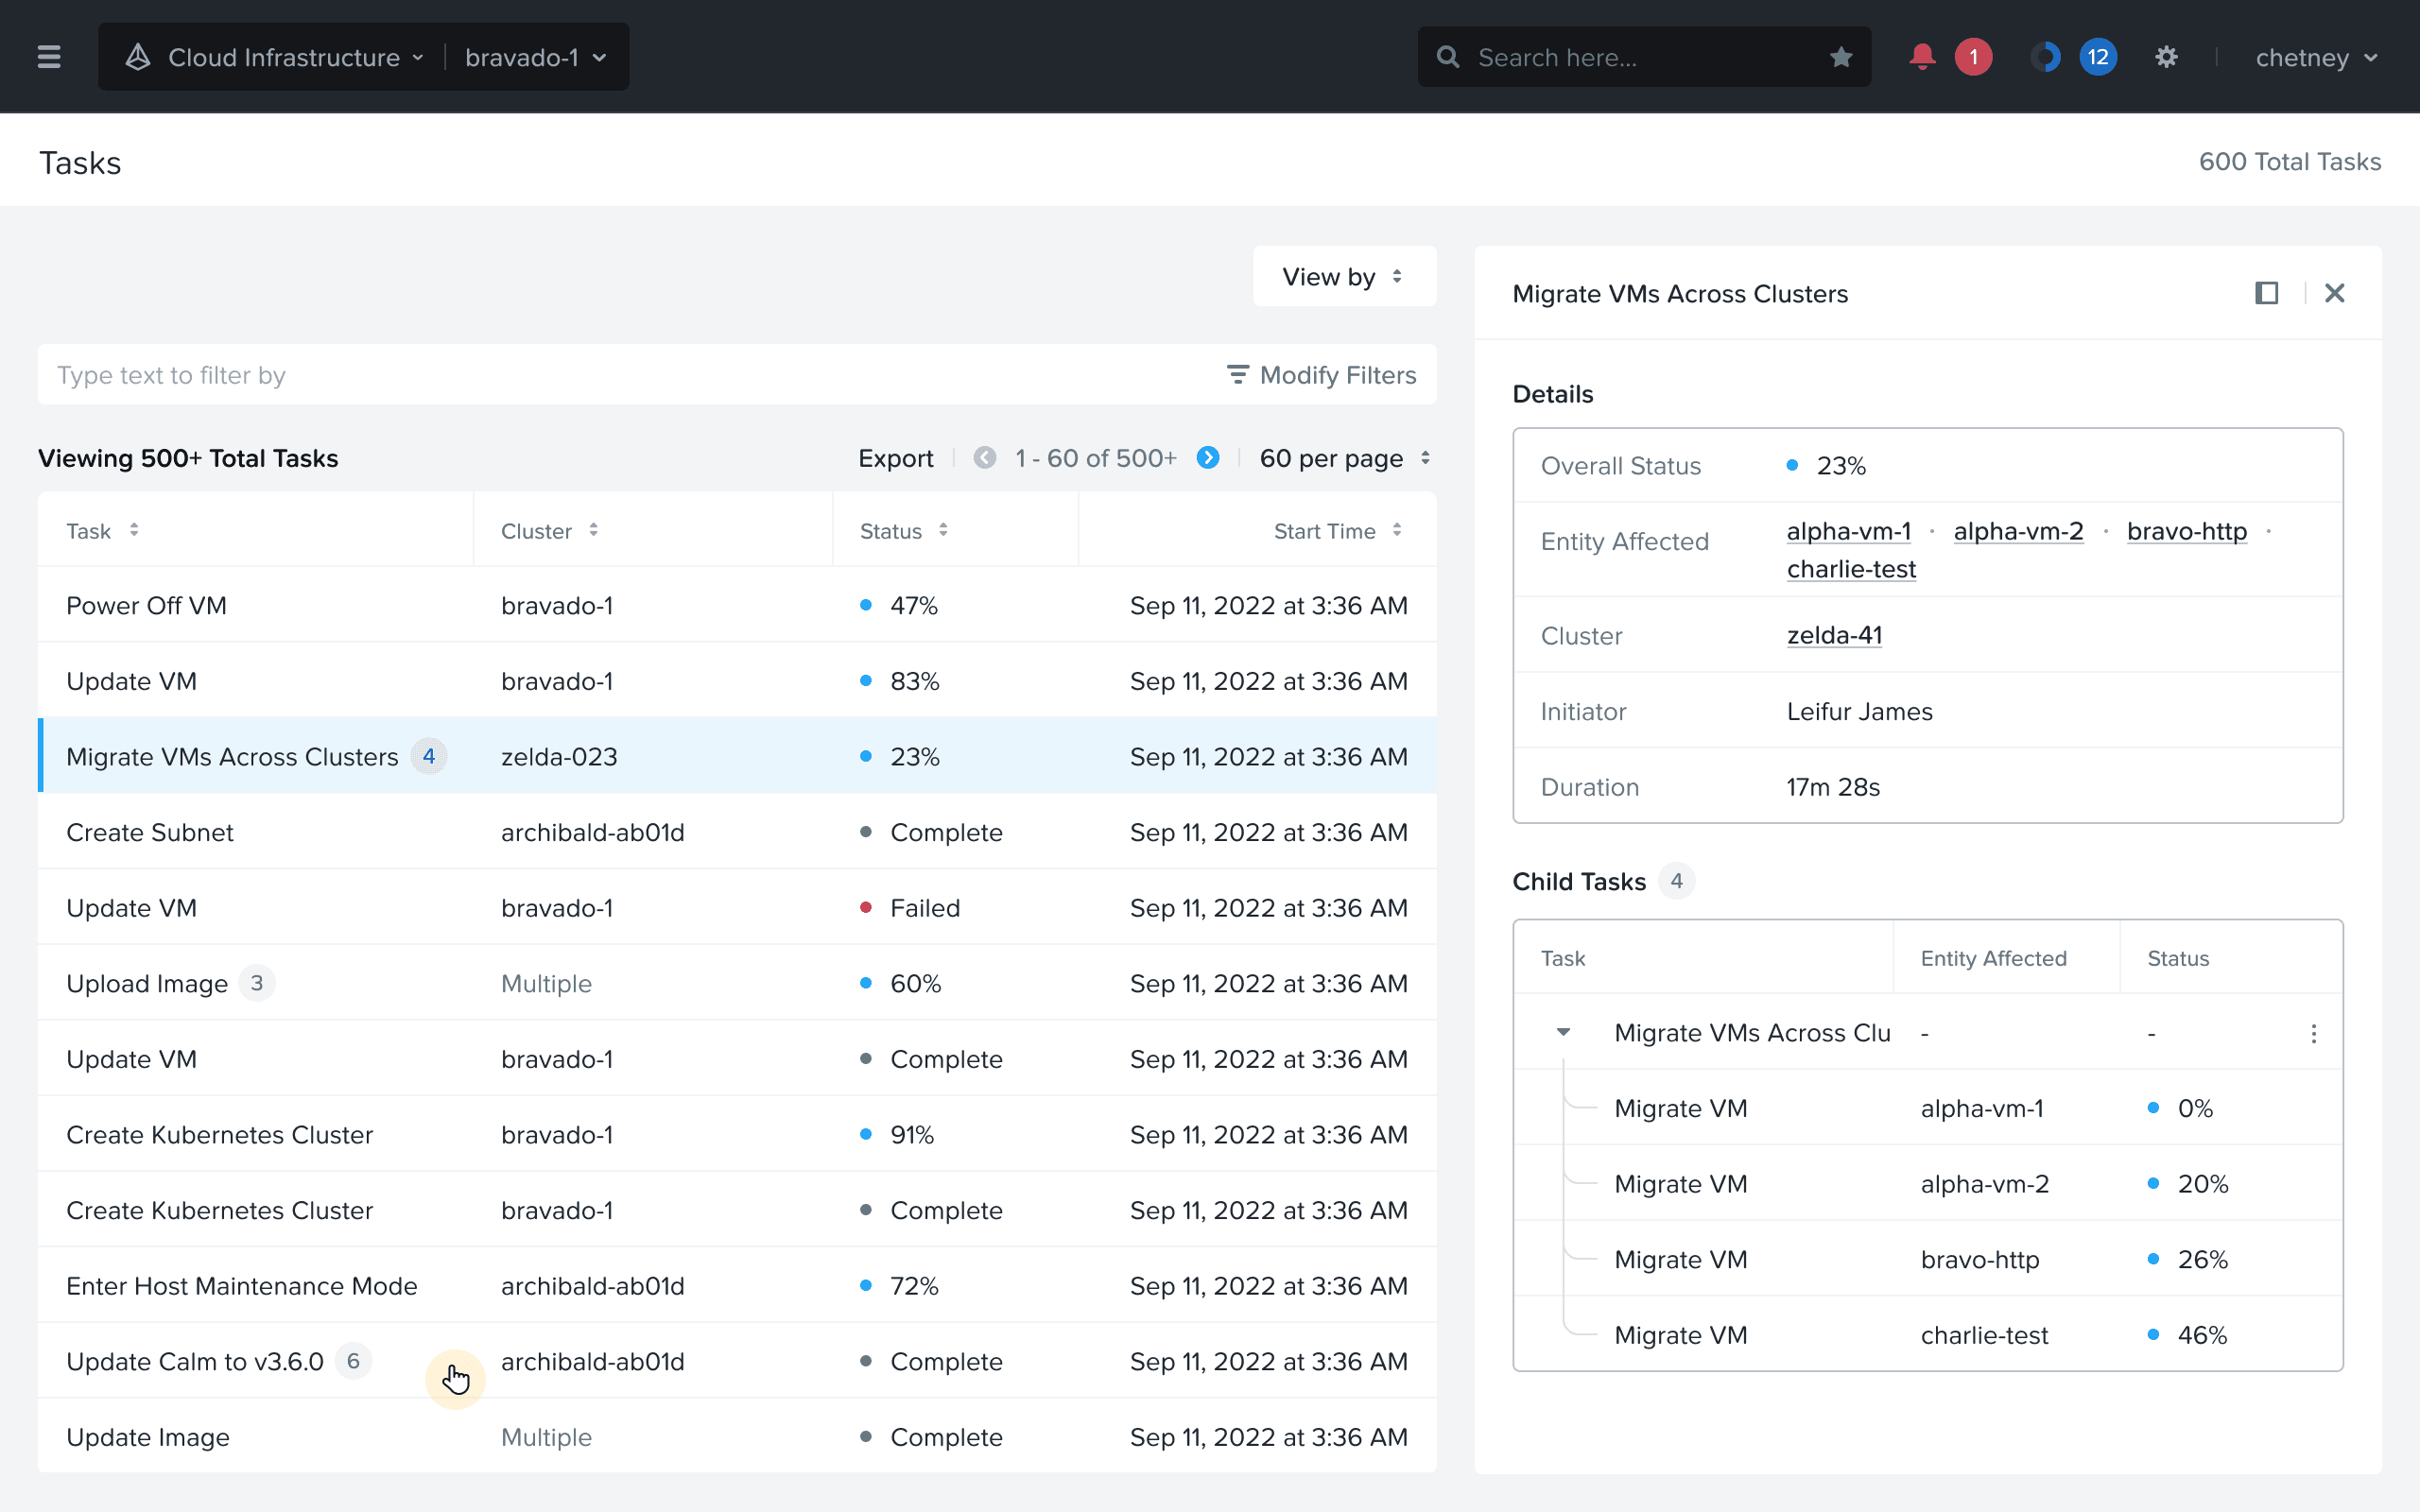Select the Update Image task

coord(148,1437)
